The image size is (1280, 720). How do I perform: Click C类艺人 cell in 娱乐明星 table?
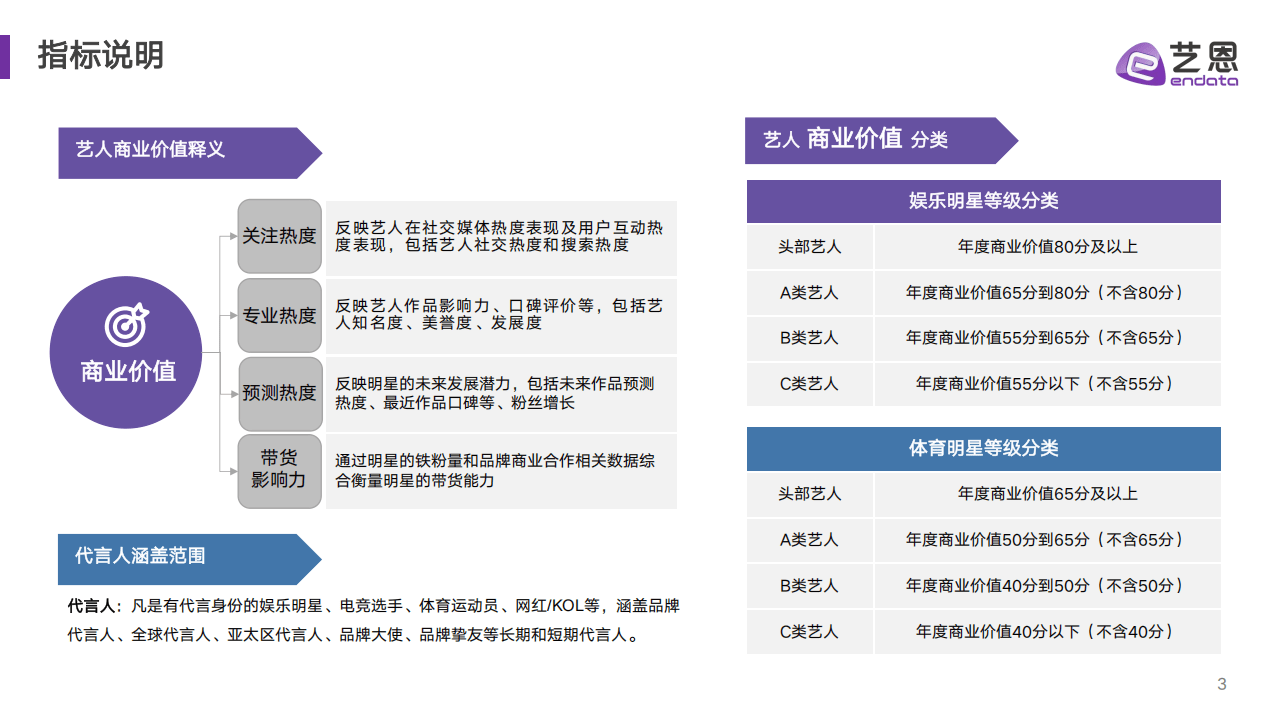(x=810, y=384)
